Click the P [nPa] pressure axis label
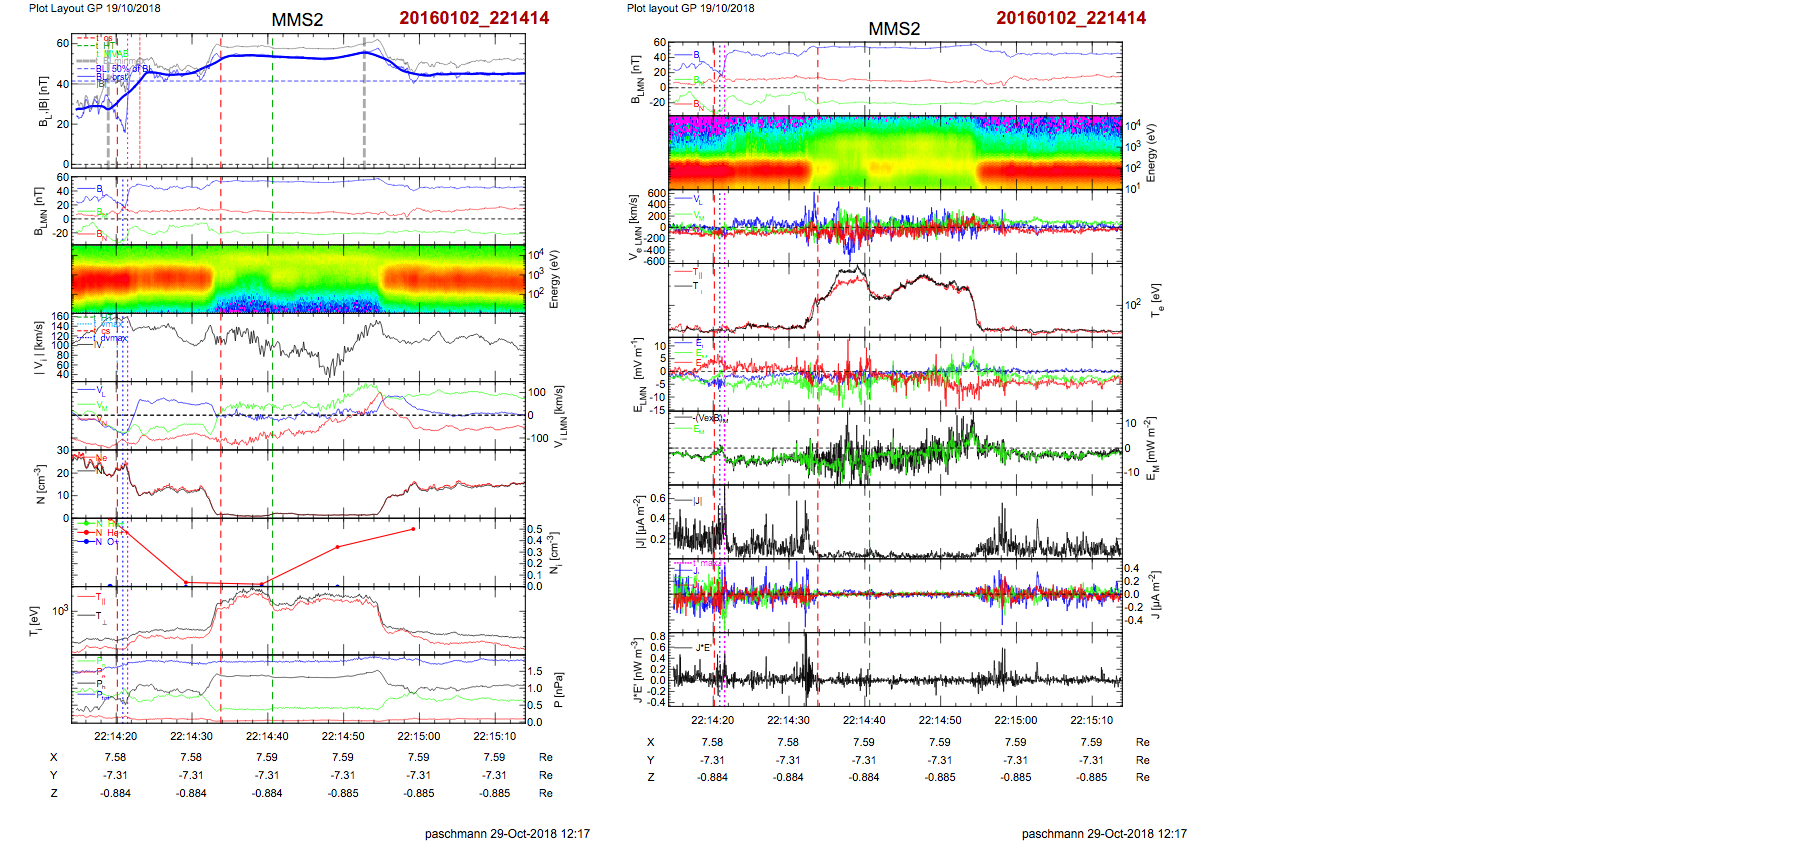Viewport: 1804px width, 841px height. [558, 689]
